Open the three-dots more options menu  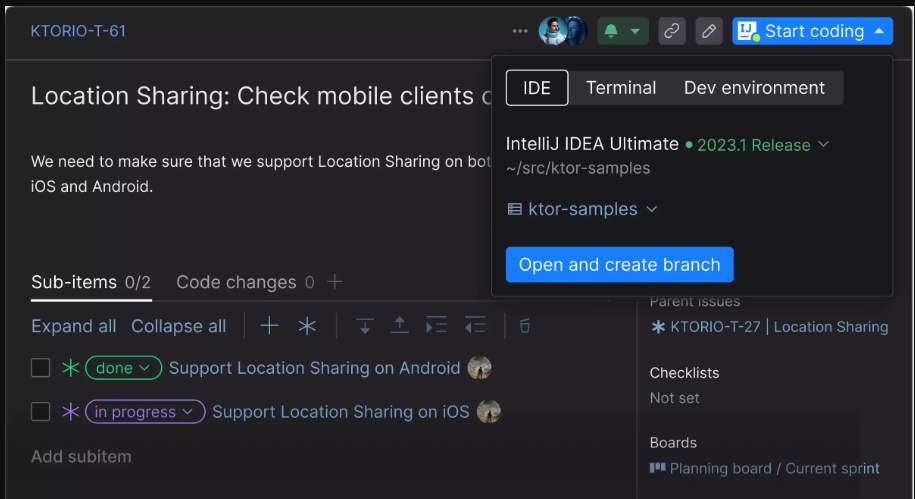520,31
